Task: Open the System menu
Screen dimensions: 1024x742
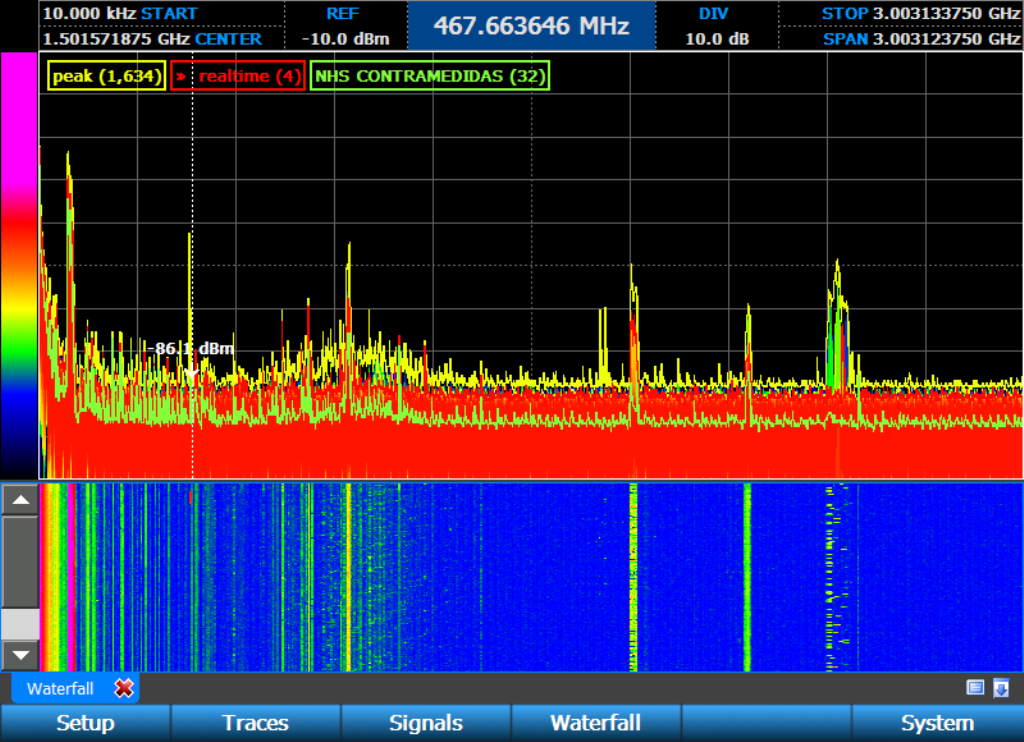Action: point(938,723)
